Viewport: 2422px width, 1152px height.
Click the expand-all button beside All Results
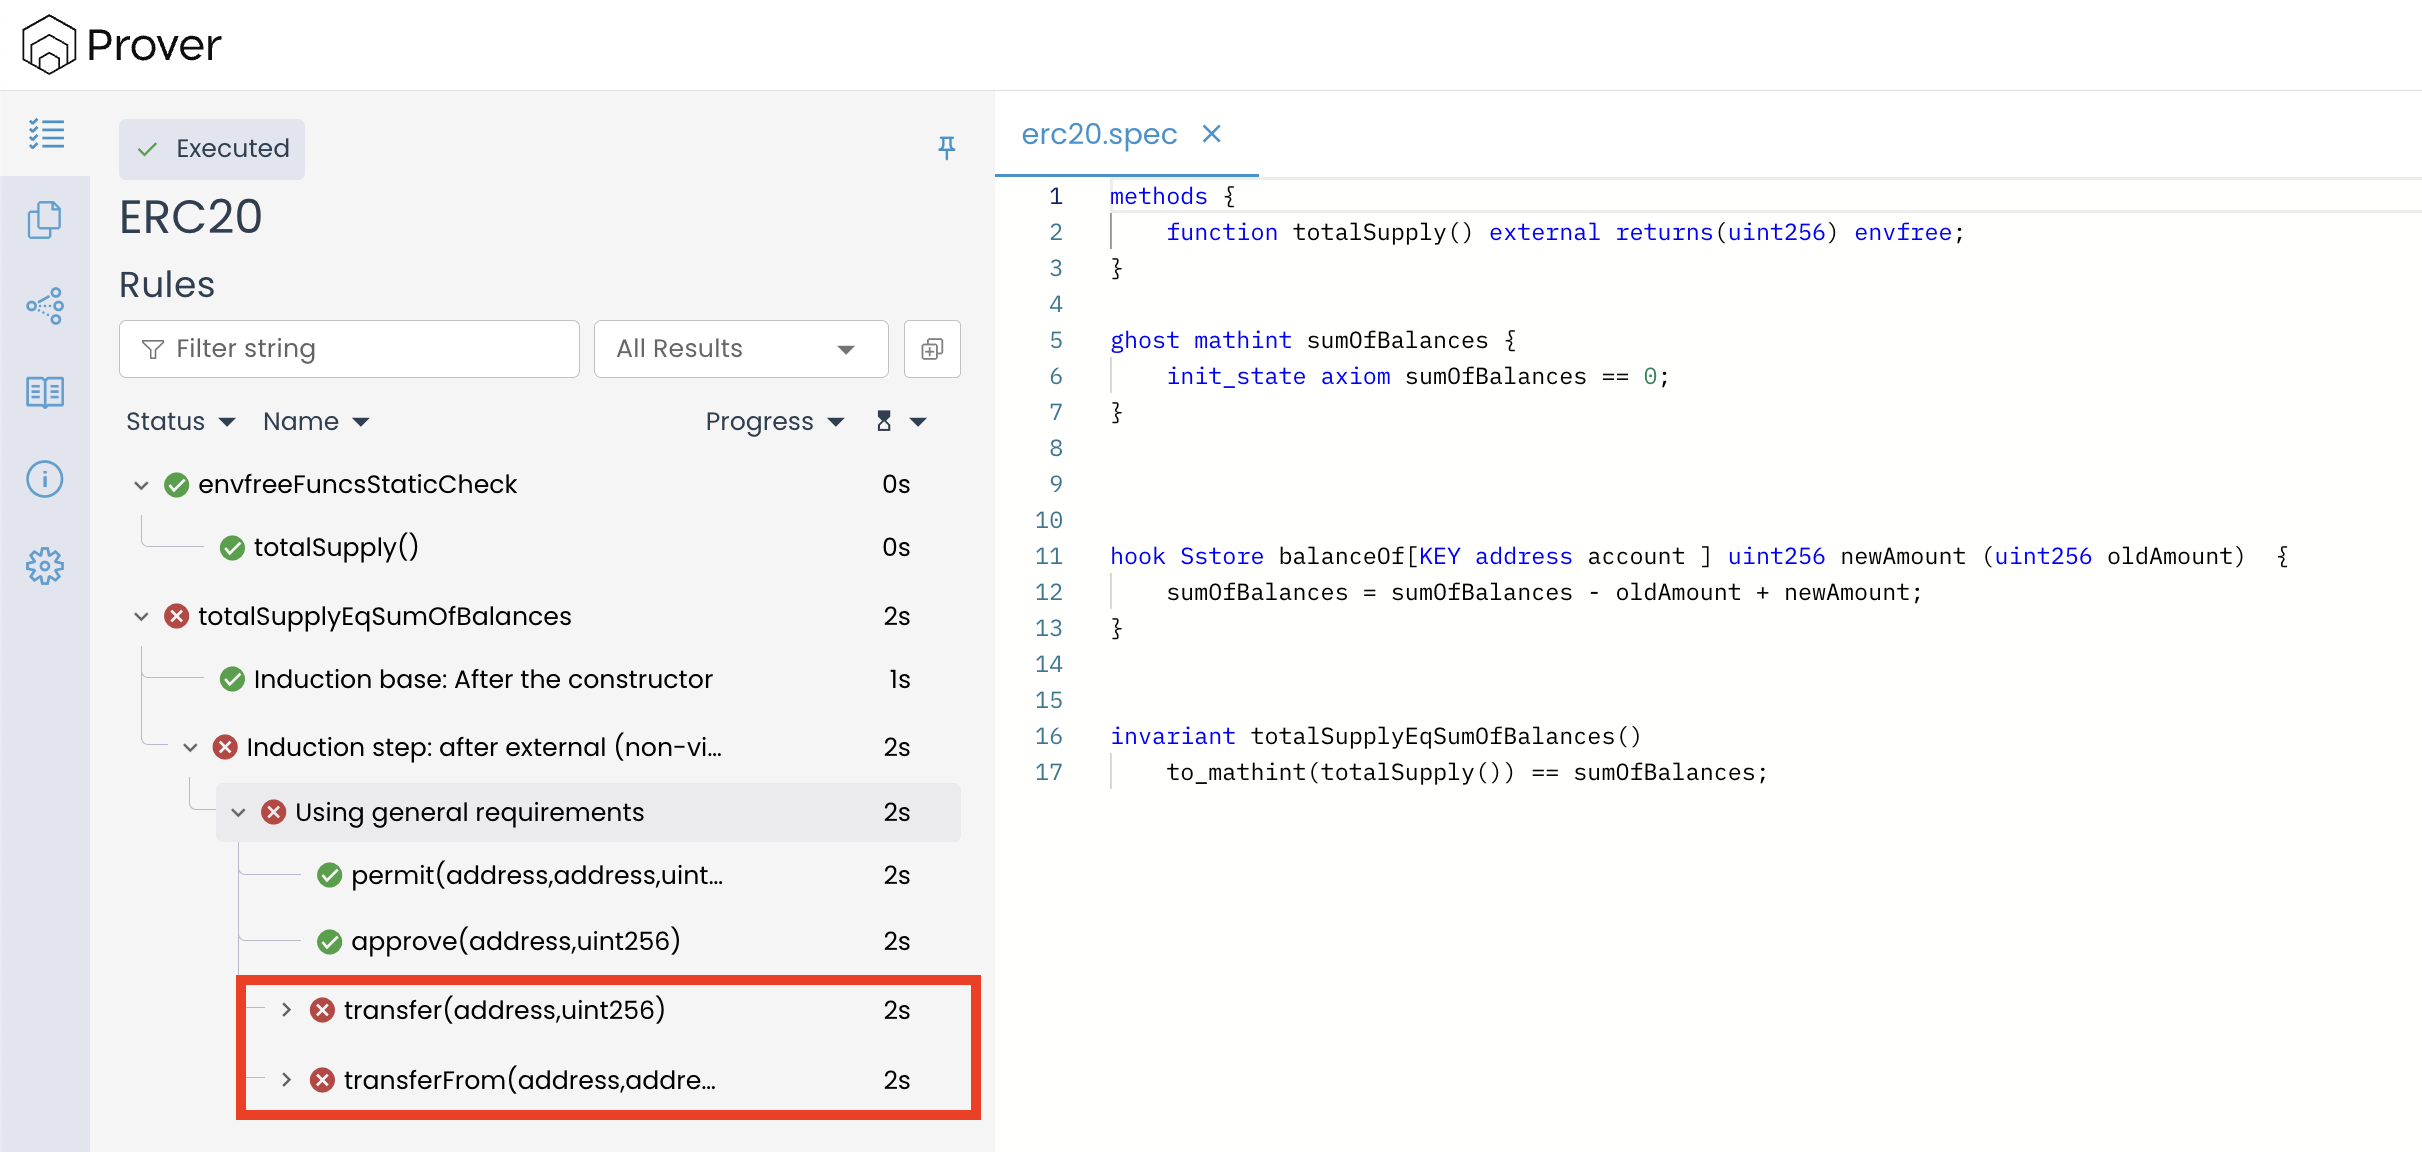[x=931, y=349]
